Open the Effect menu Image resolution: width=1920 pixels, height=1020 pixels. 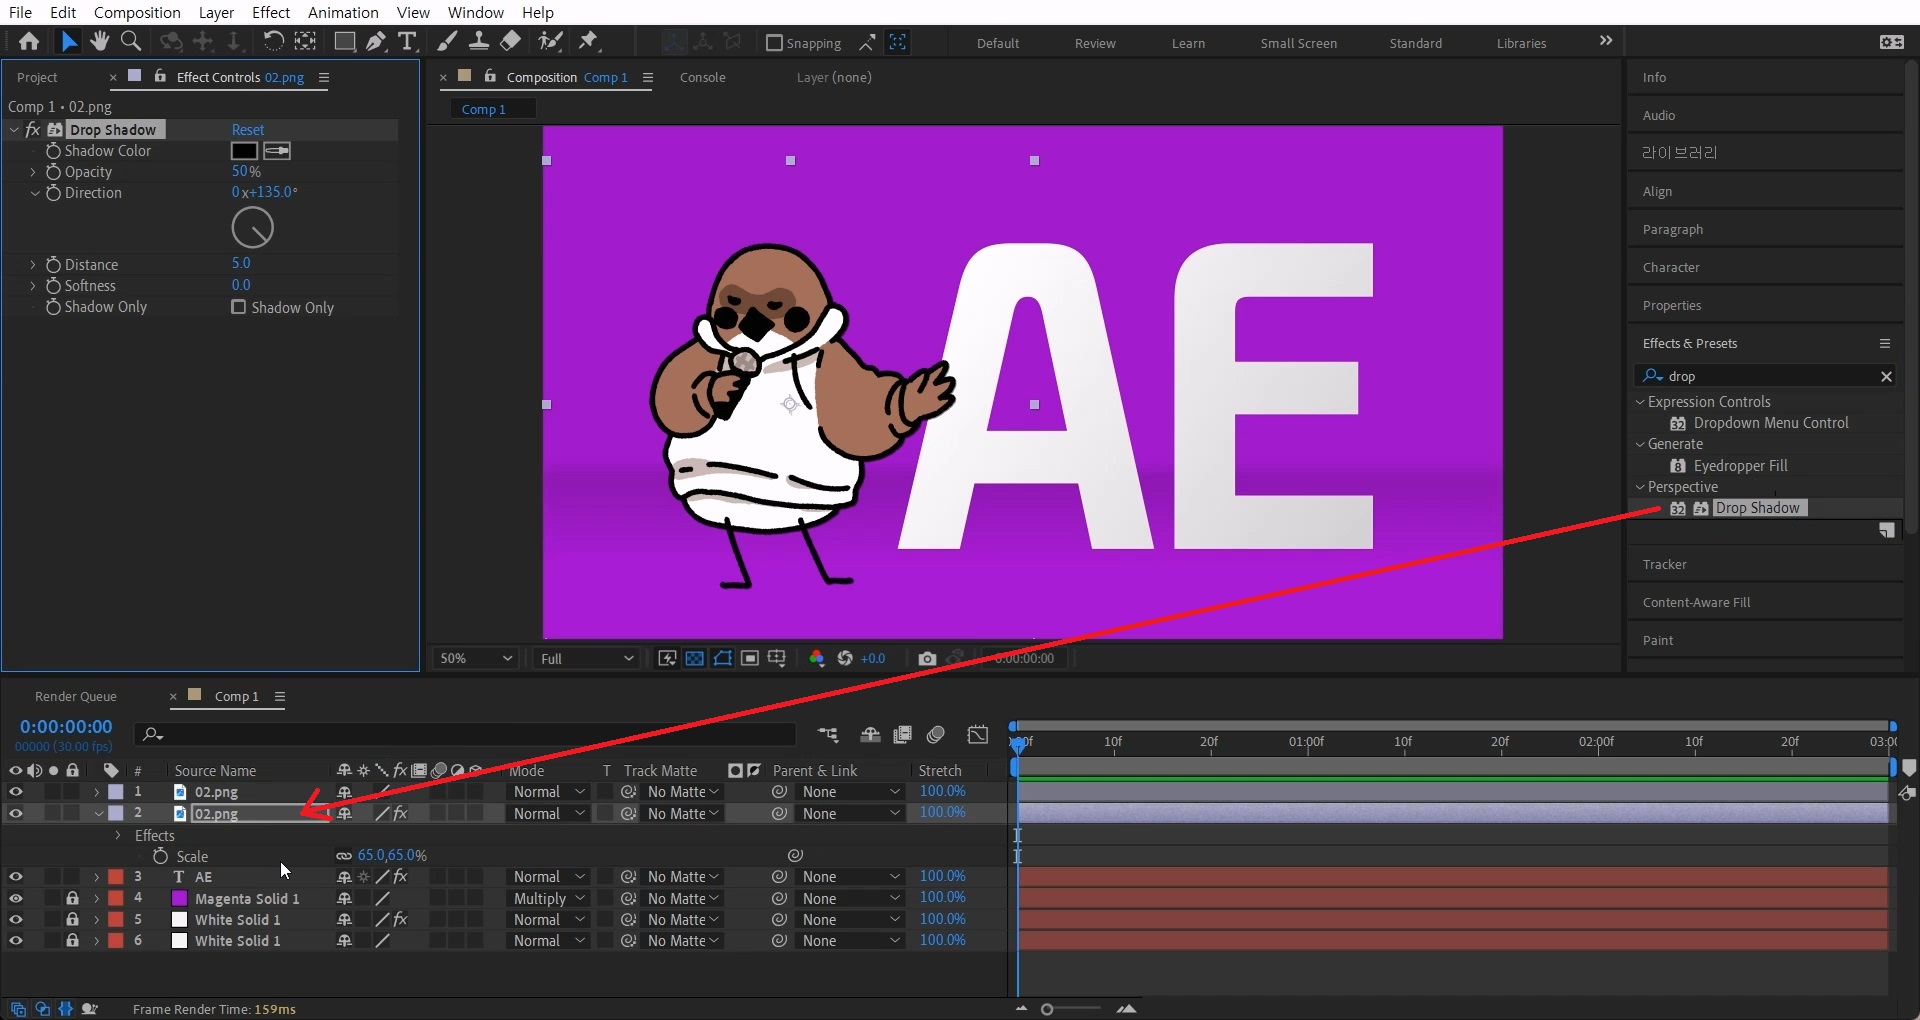(271, 12)
